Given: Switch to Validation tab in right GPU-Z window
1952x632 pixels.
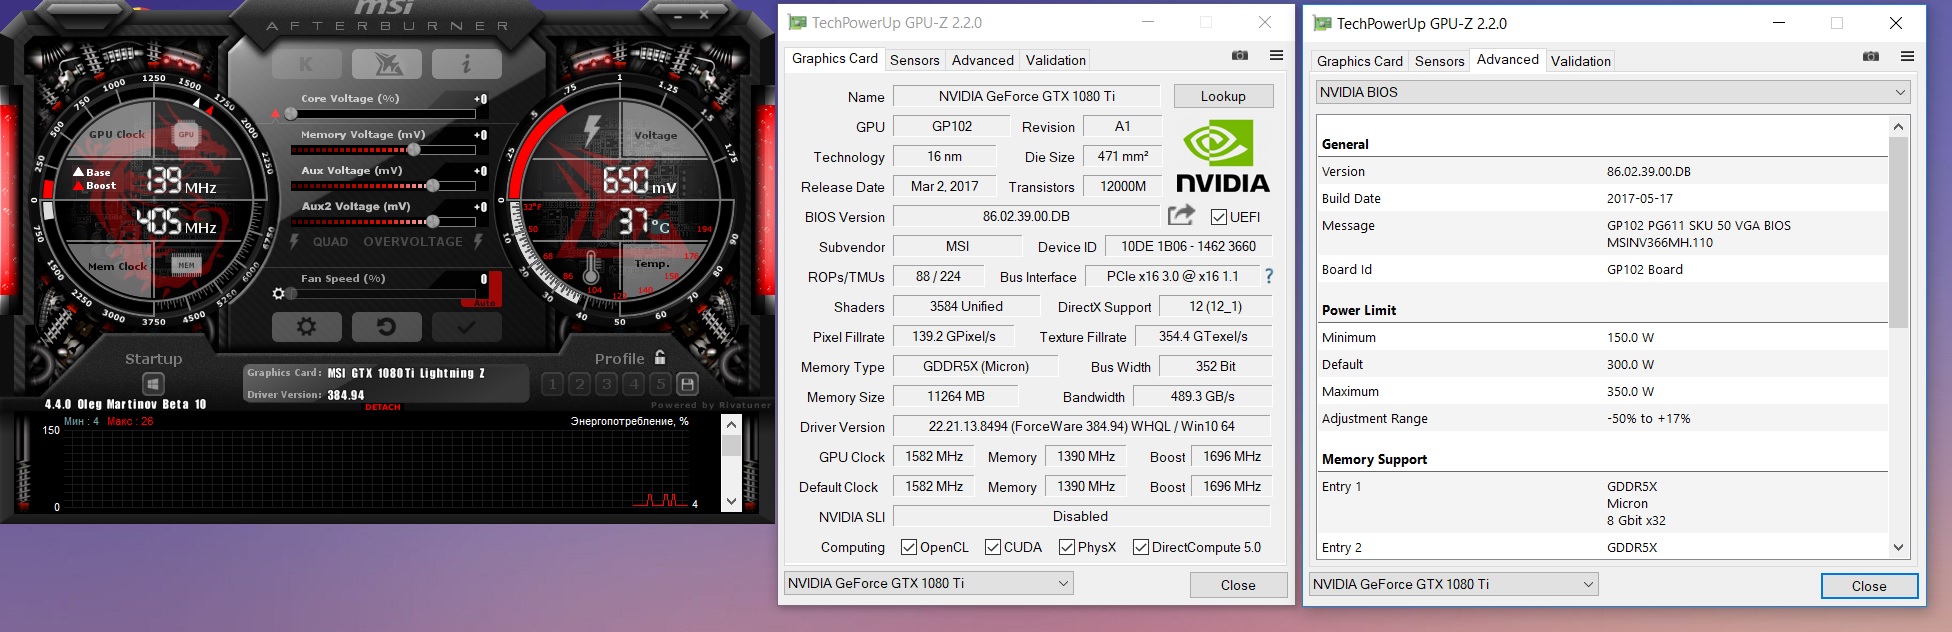Looking at the screenshot, I should coord(1580,61).
